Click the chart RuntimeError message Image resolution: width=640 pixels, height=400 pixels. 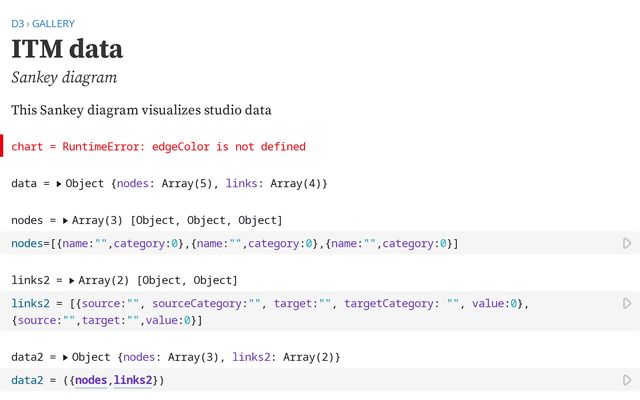[158, 146]
